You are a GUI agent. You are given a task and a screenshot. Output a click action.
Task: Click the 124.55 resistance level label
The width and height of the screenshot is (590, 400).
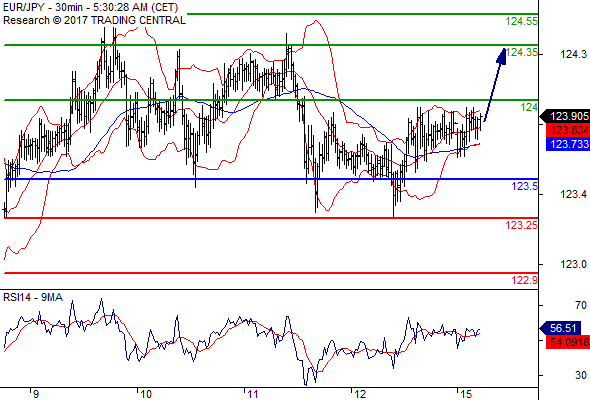[522, 21]
